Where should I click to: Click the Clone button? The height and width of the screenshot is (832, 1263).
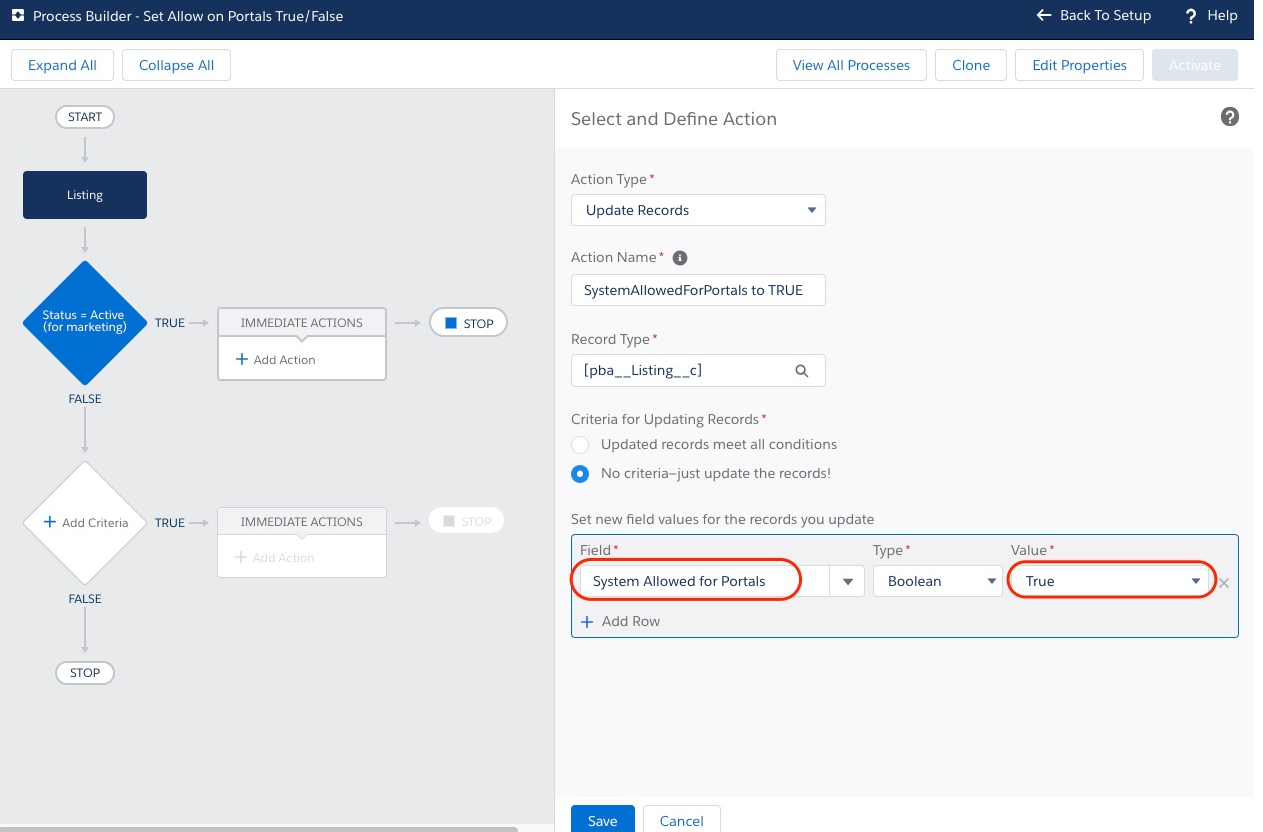click(x=970, y=65)
